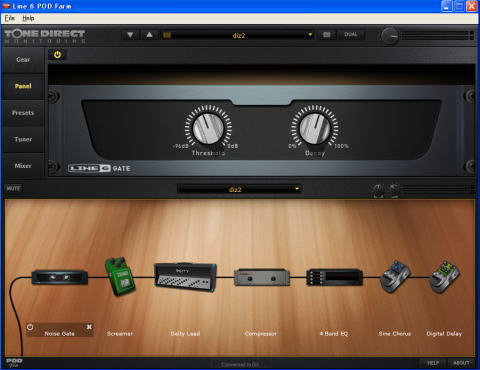
Task: Select the Noise Gate rack unit in signal chain
Action: point(60,277)
